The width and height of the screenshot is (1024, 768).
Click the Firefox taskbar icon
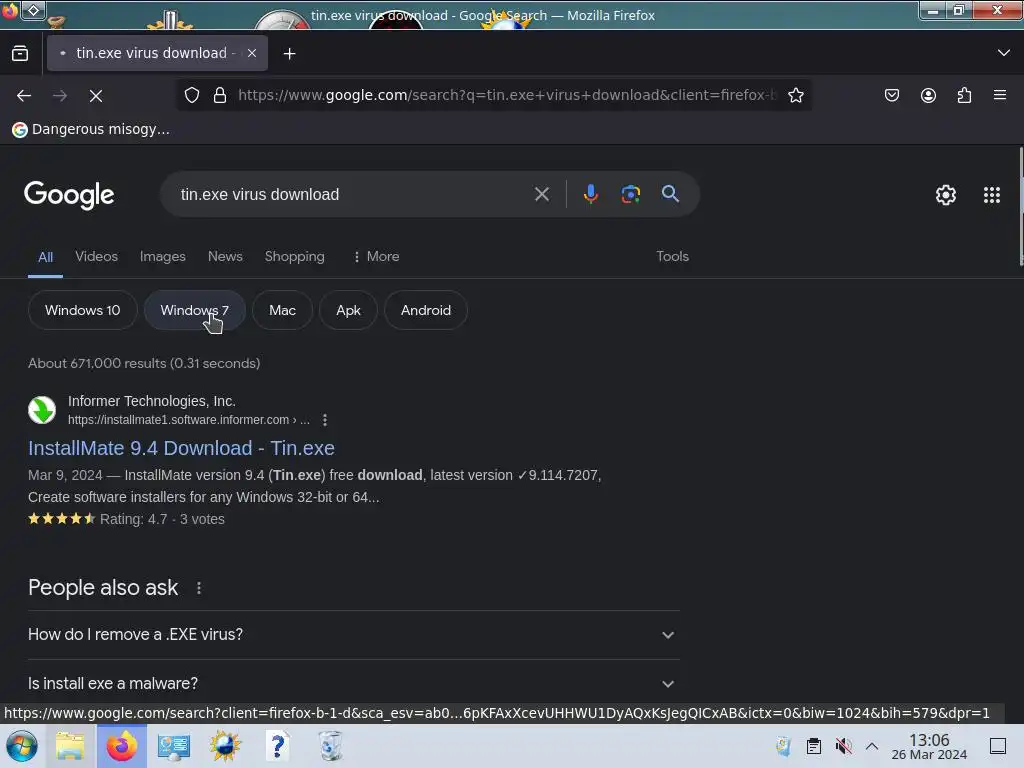(x=122, y=746)
